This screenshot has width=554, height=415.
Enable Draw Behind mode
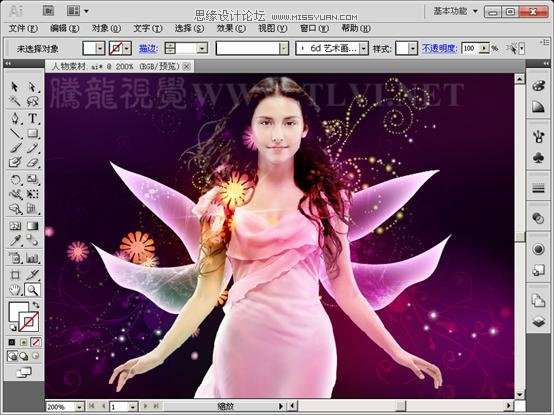[x=24, y=356]
